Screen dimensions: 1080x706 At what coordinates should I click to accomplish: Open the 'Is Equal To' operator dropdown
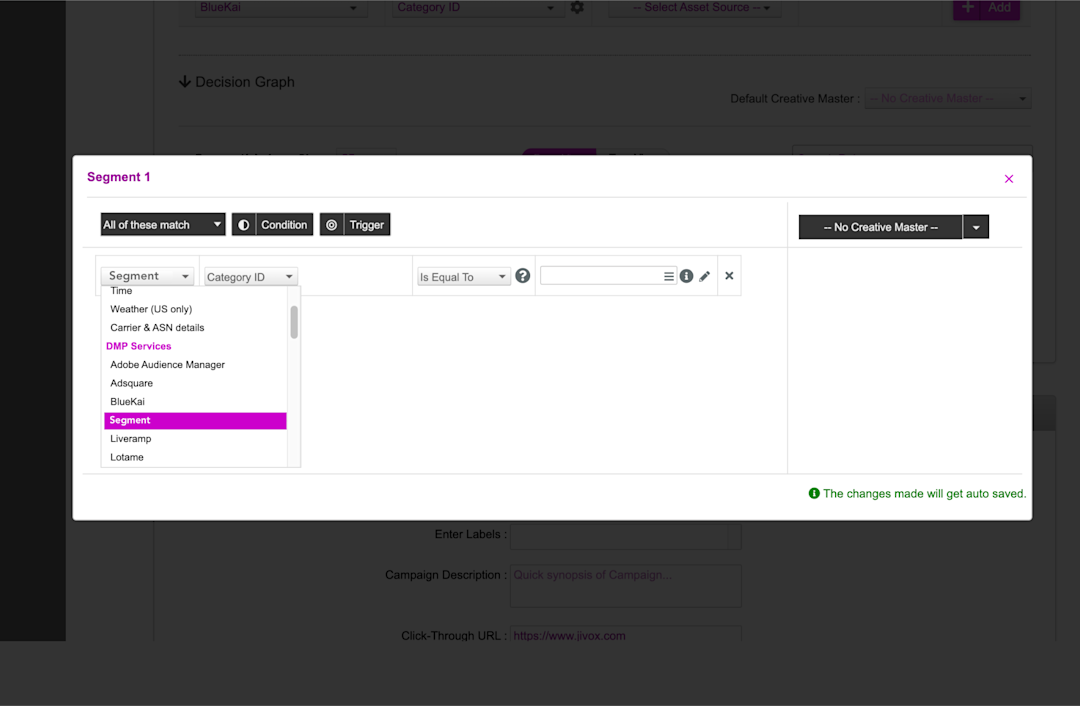click(463, 277)
